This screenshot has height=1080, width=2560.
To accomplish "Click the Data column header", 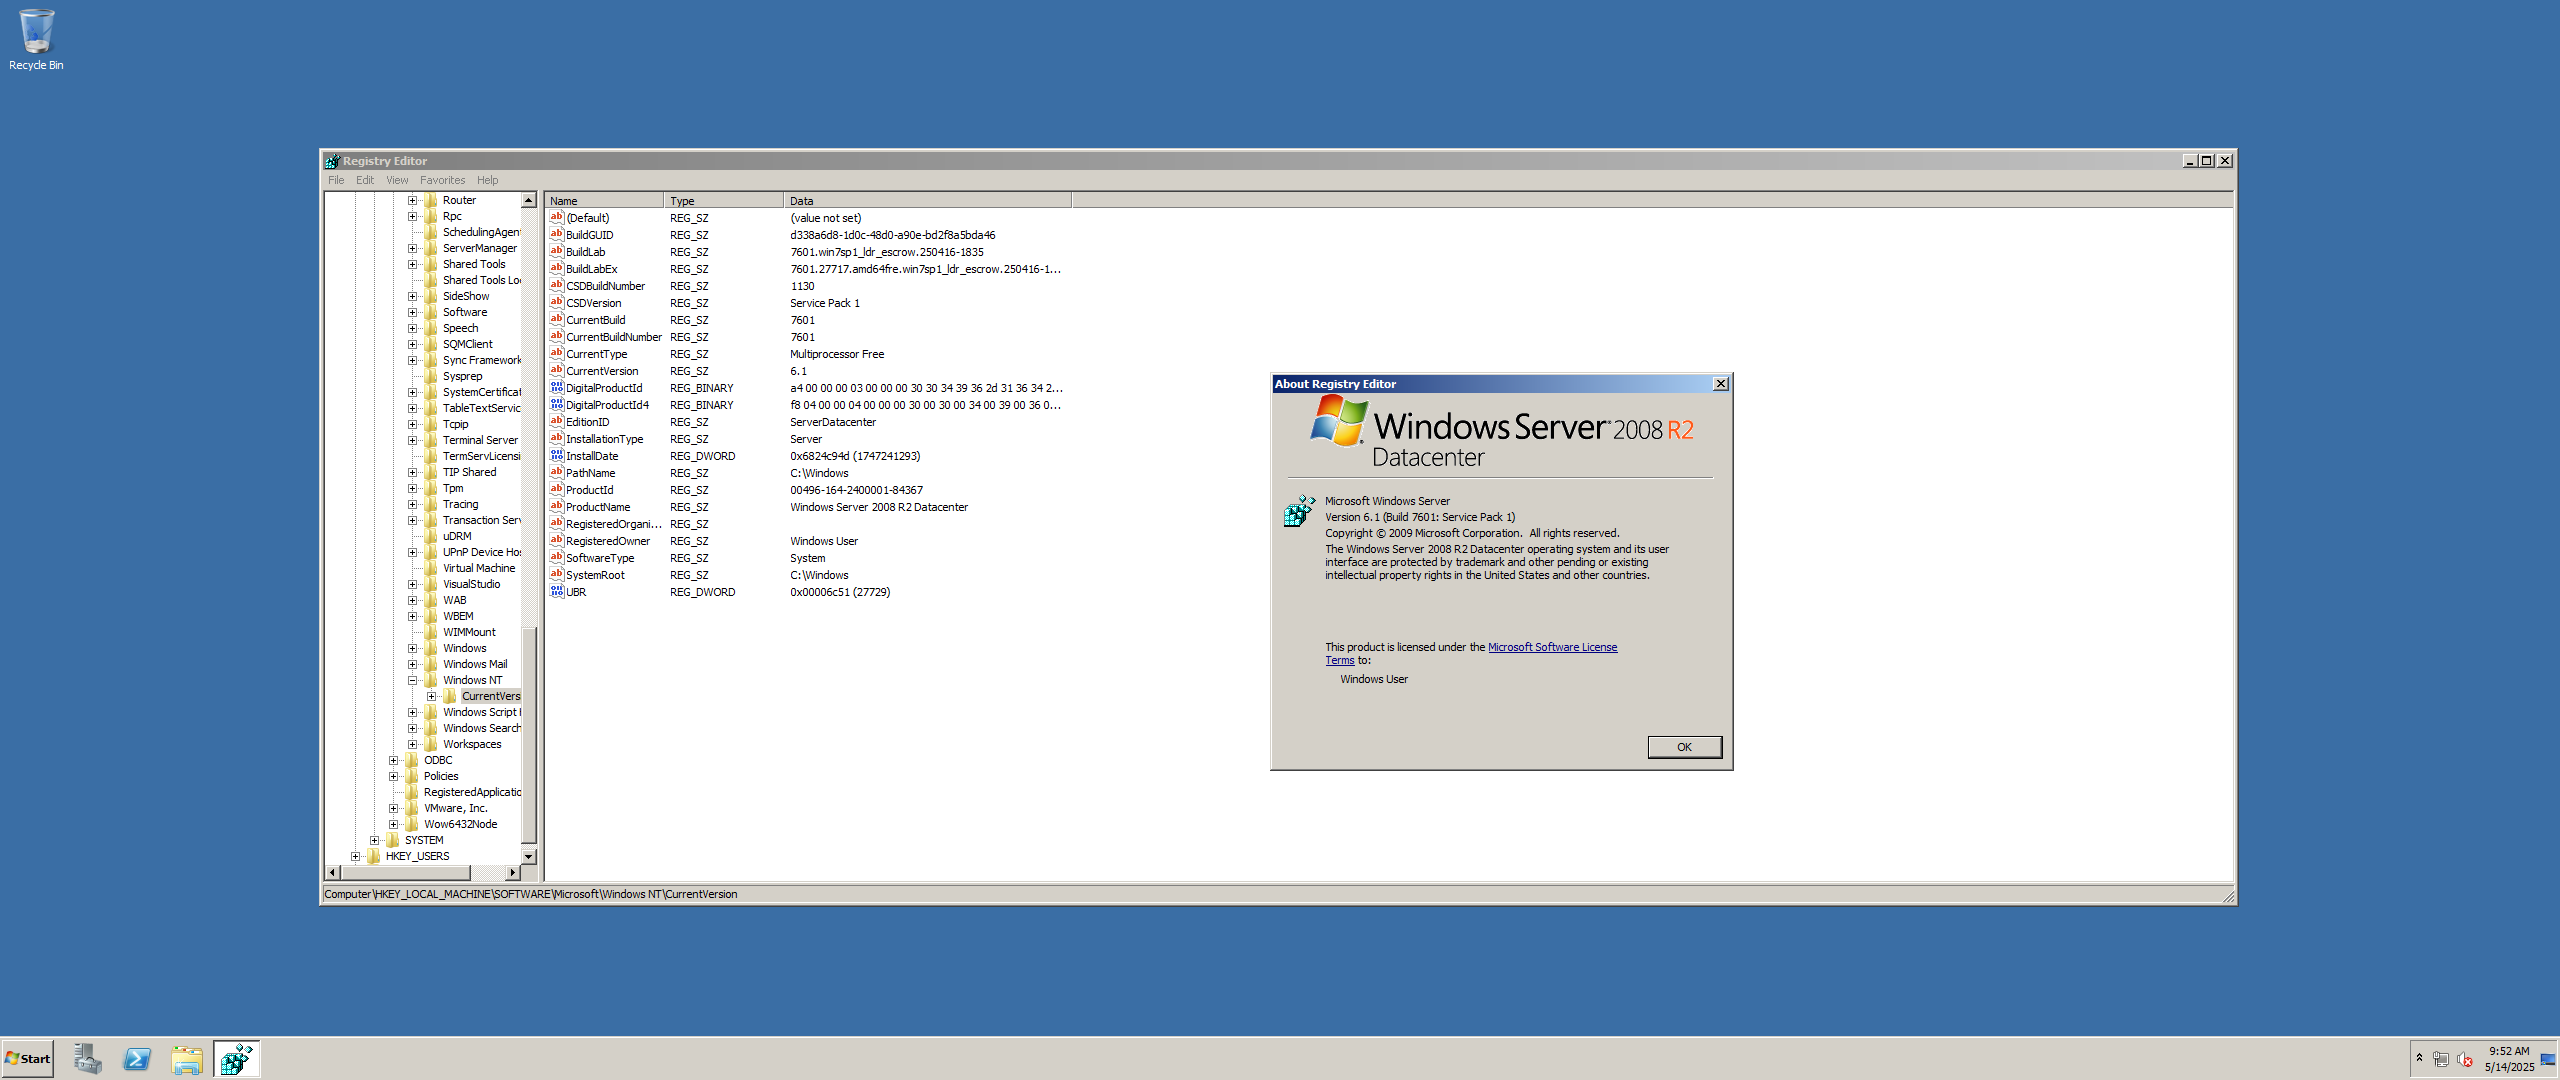I will [x=928, y=201].
